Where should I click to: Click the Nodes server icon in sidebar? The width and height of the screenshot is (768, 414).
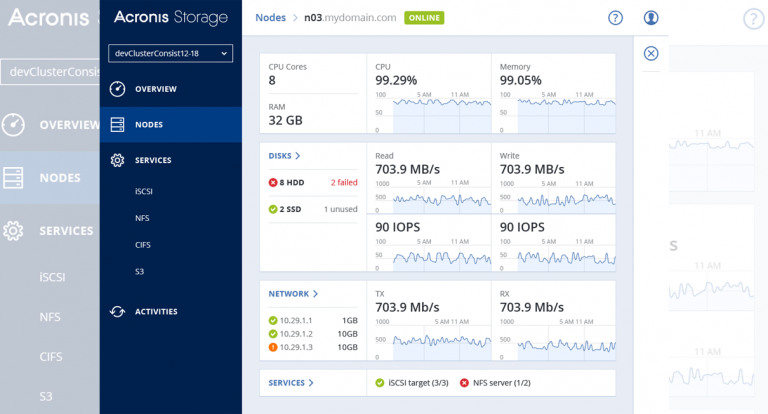[118, 124]
